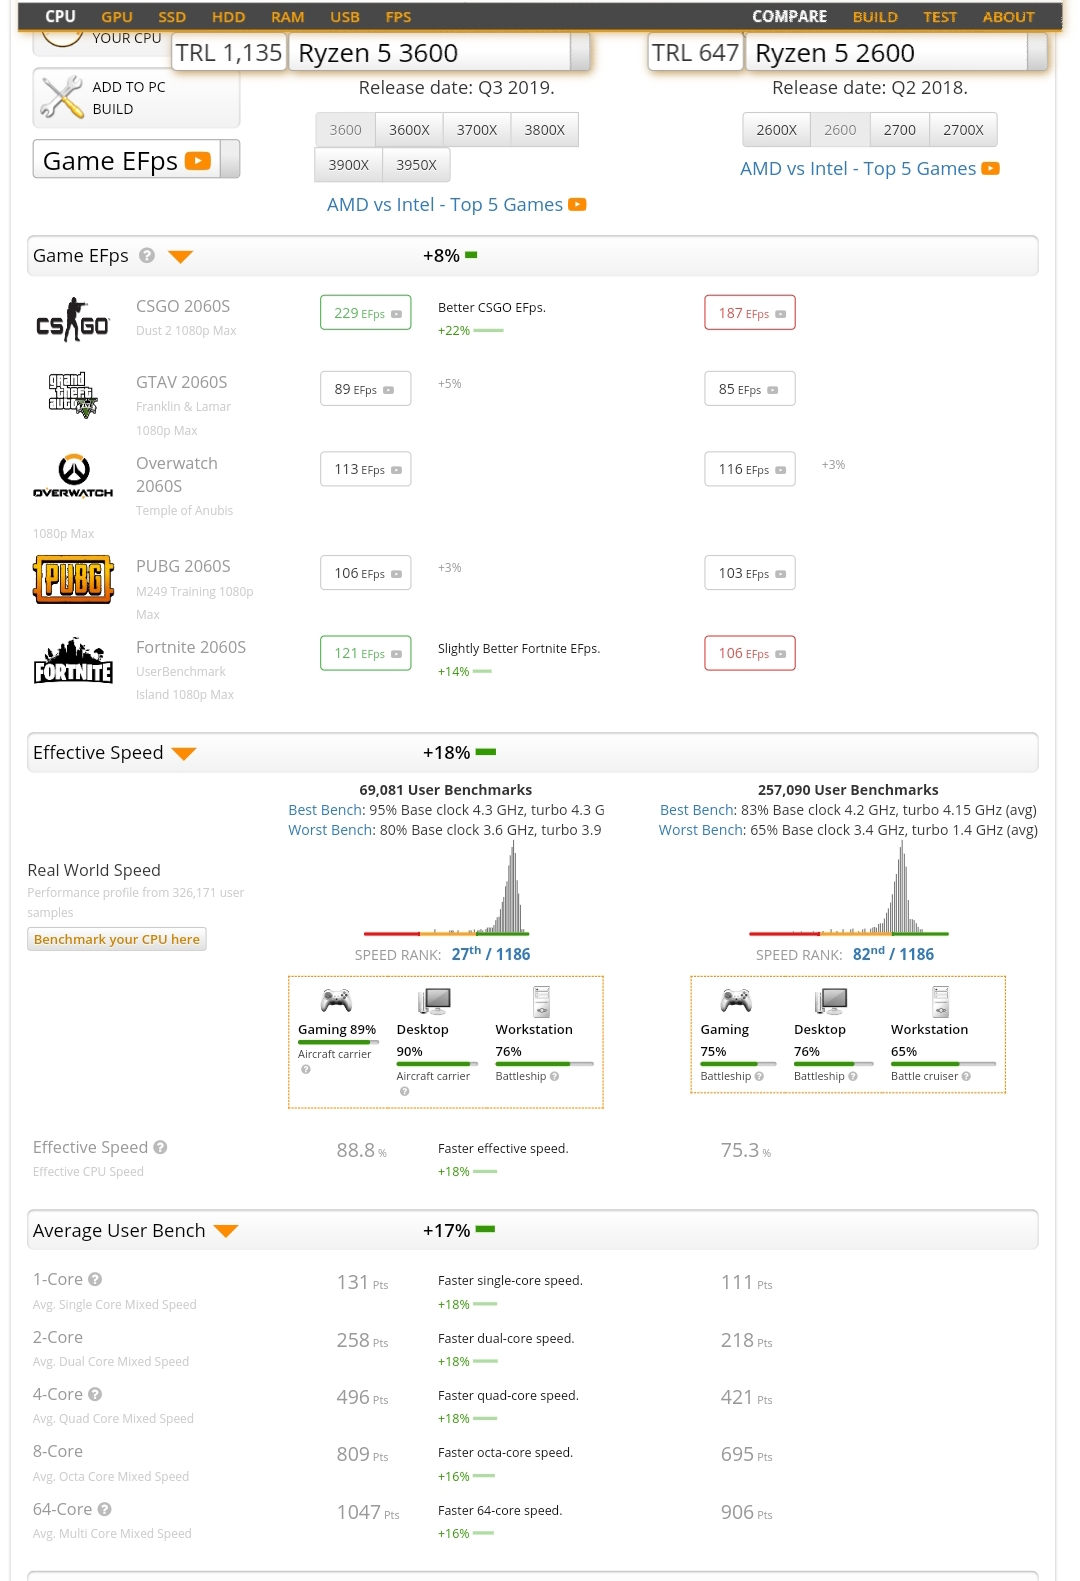1080x1581 pixels.
Task: Collapse the Effective Speed section with its orange arrow
Action: pyautogui.click(x=184, y=754)
